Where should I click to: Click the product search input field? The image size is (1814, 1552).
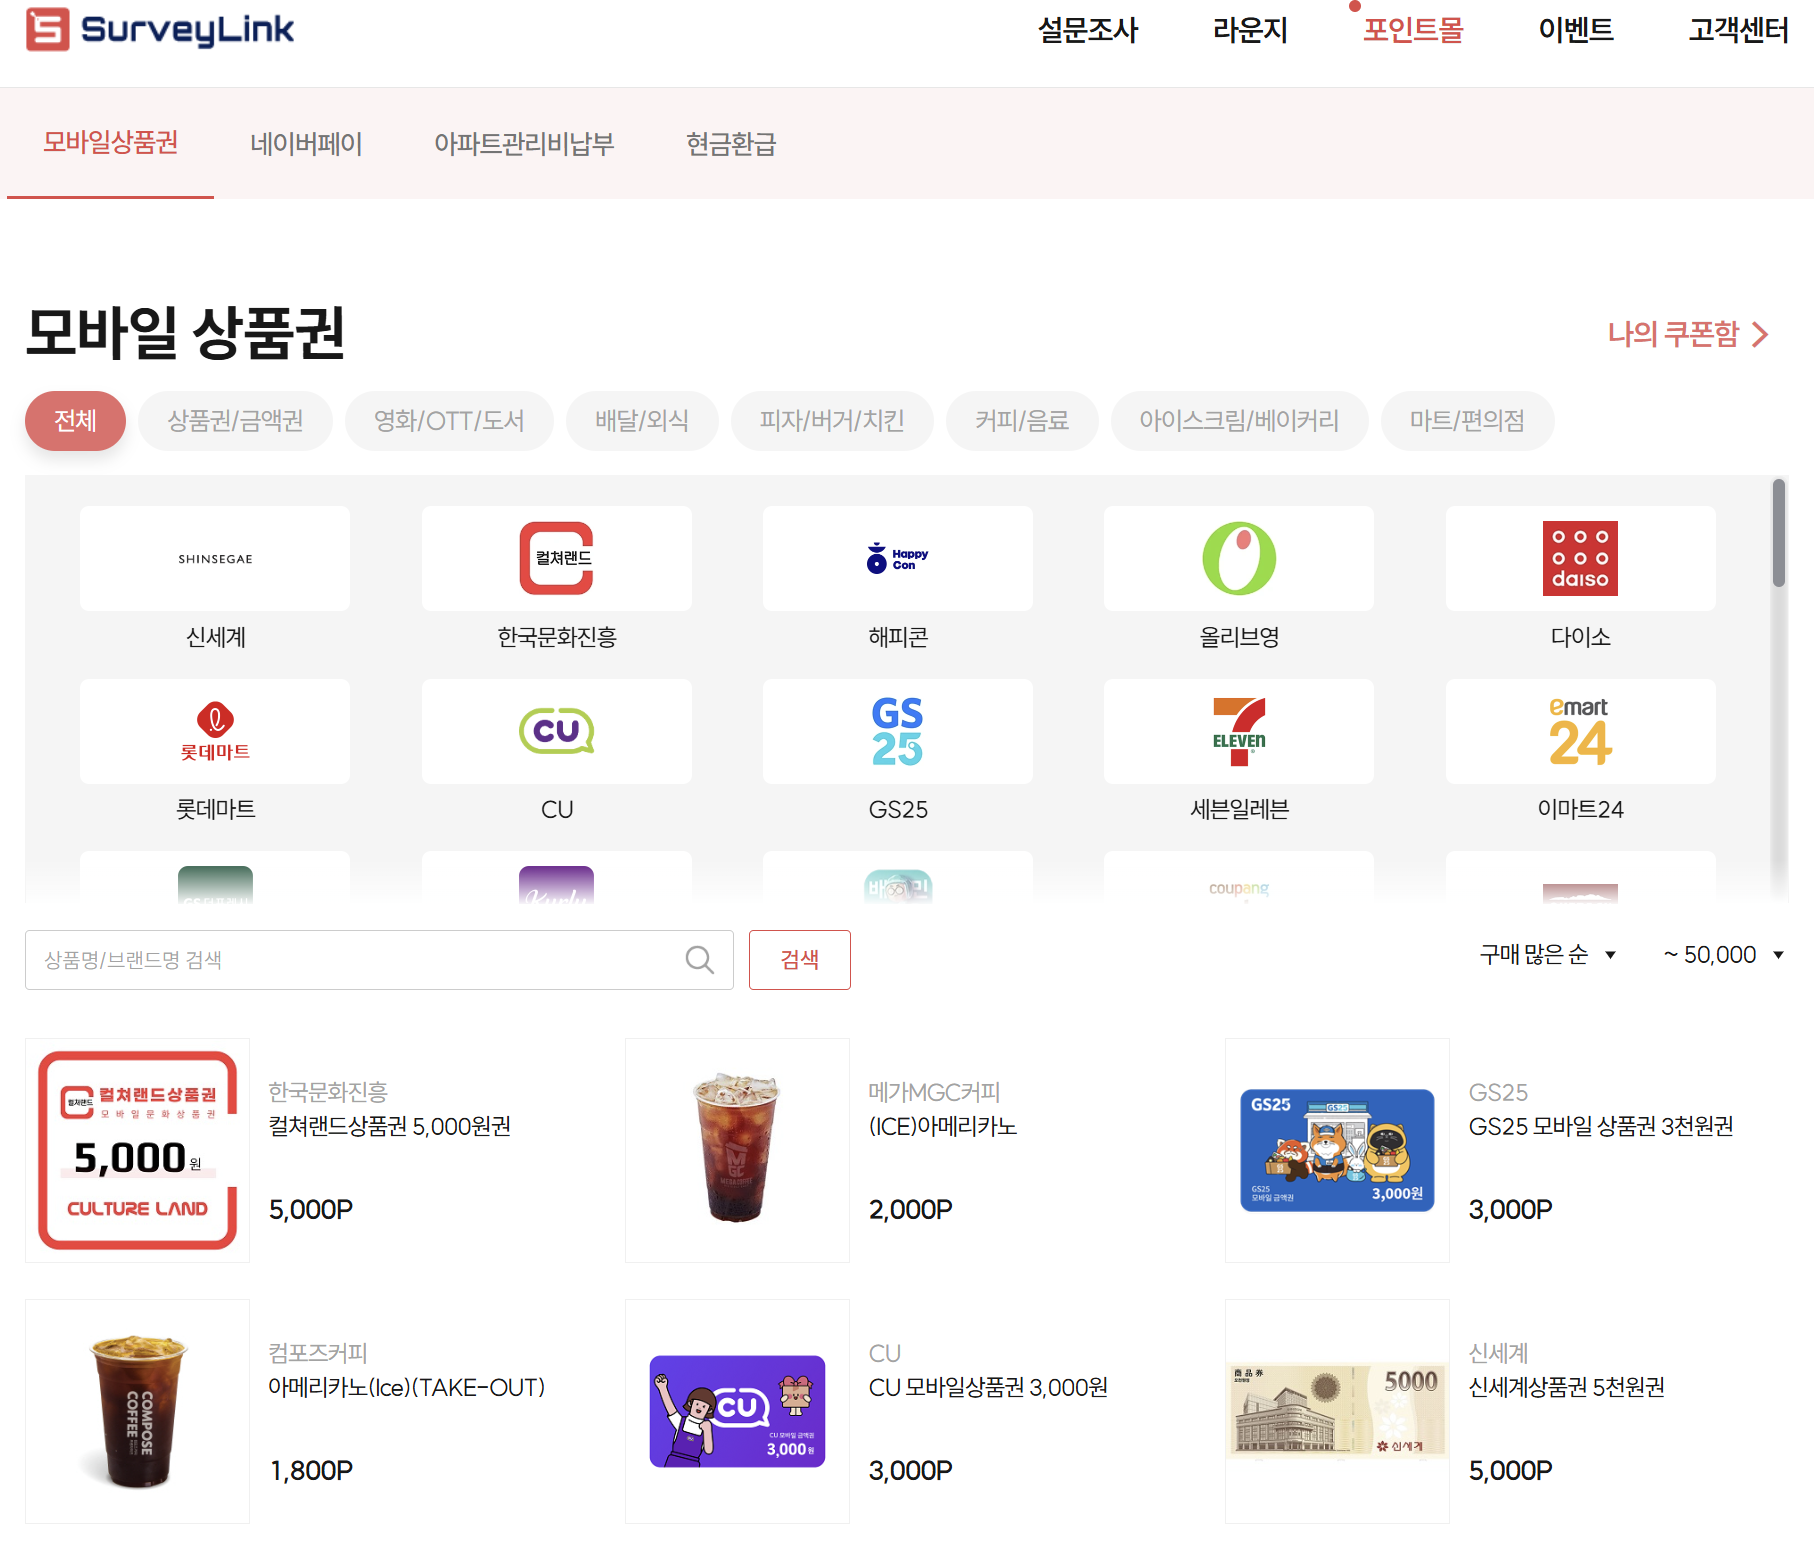pos(350,960)
